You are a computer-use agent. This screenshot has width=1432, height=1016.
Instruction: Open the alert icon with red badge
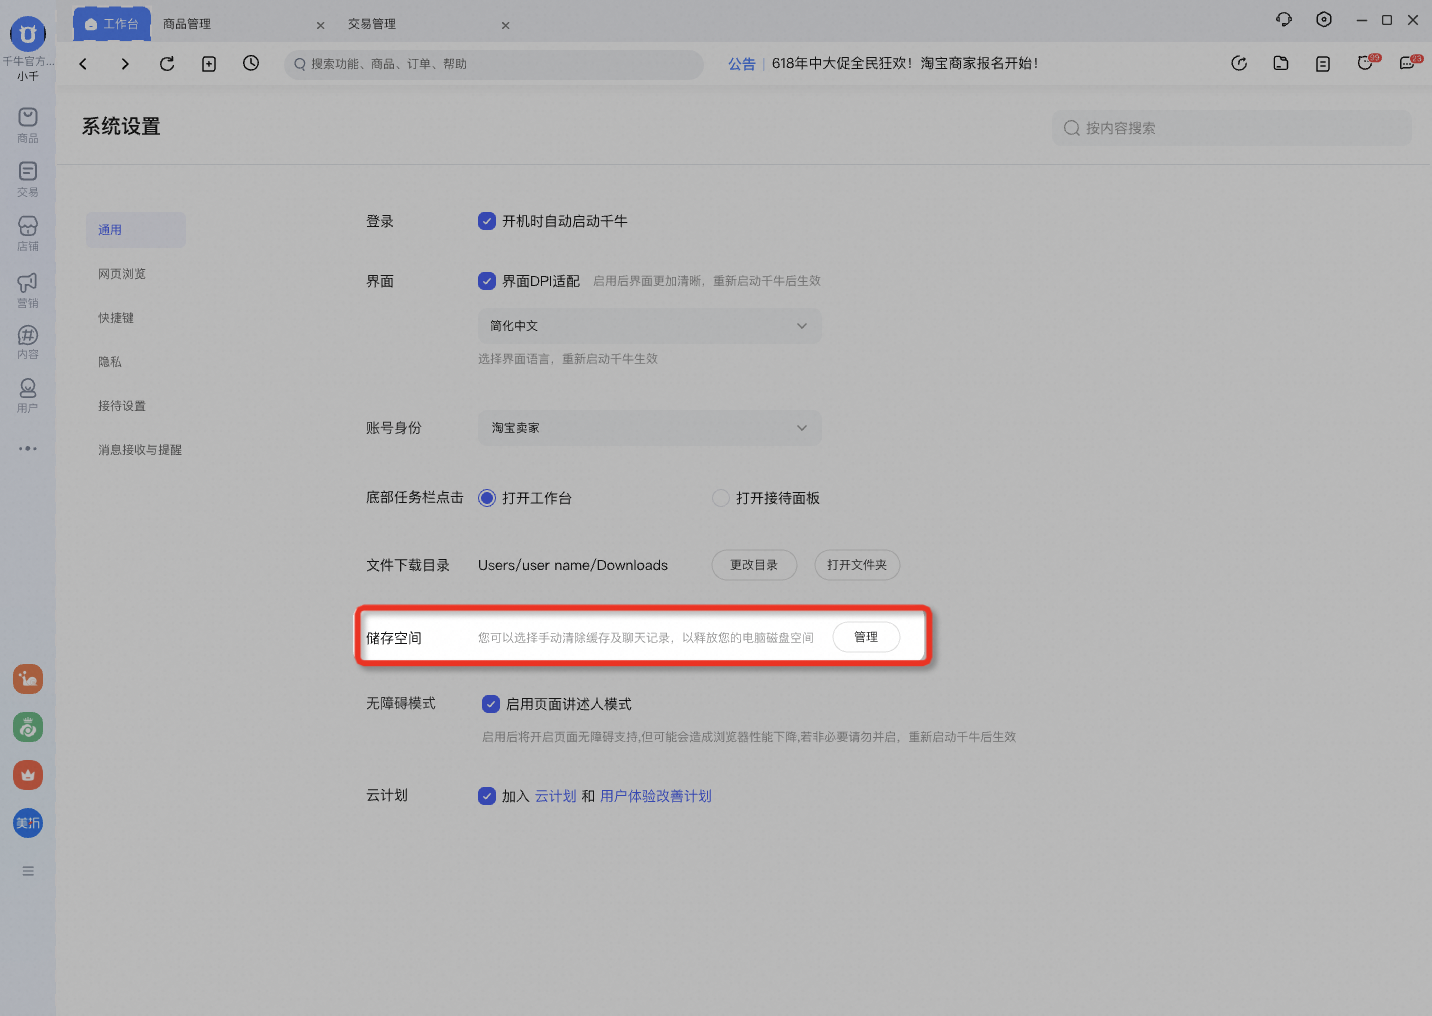(1366, 63)
